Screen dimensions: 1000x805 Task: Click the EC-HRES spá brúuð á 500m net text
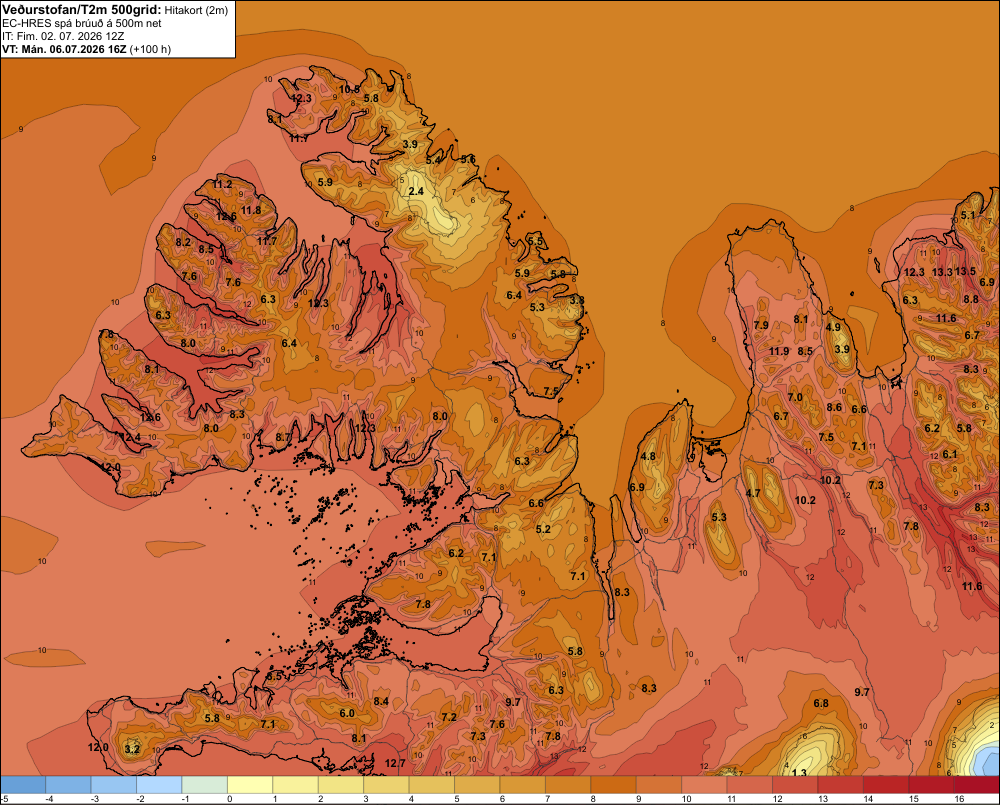point(82,23)
